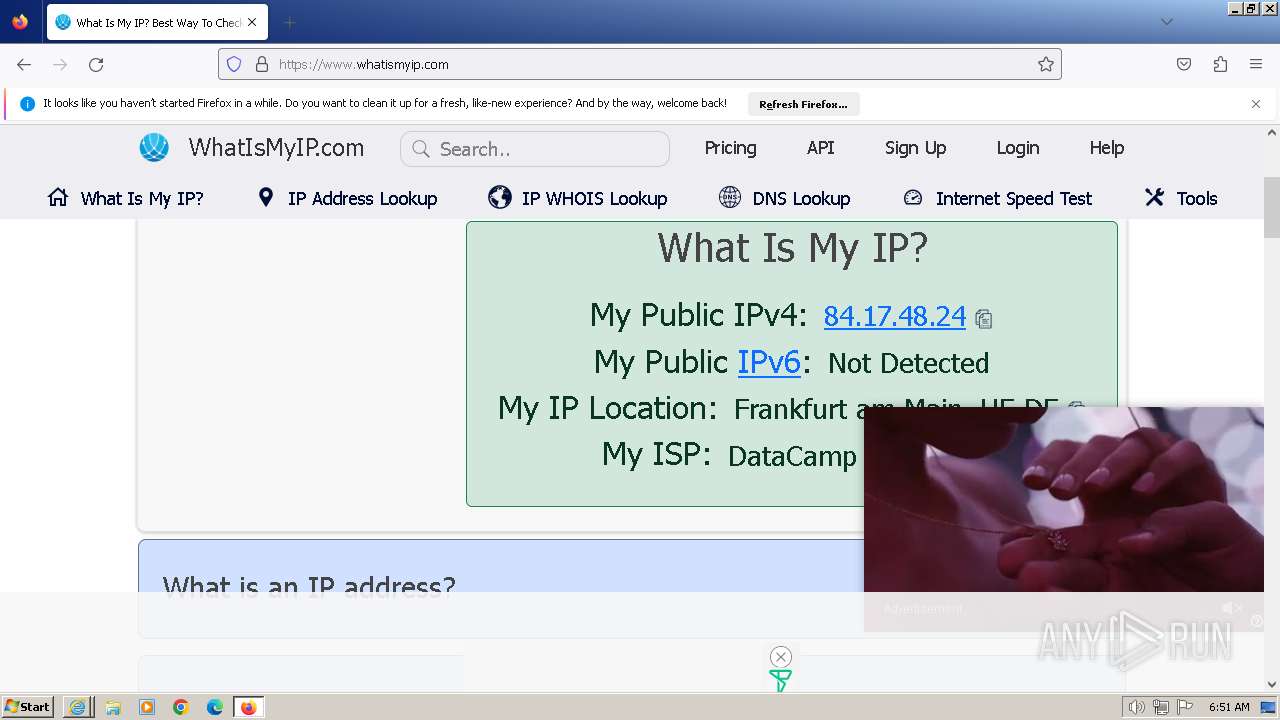
Task: Open Windows Media Player taskbar icon
Action: click(147, 707)
